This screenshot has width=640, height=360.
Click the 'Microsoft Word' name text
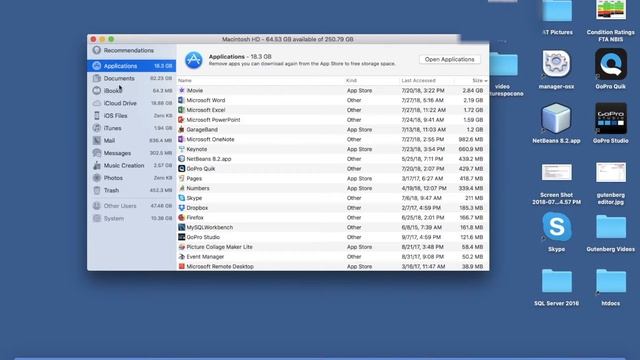tap(206, 100)
